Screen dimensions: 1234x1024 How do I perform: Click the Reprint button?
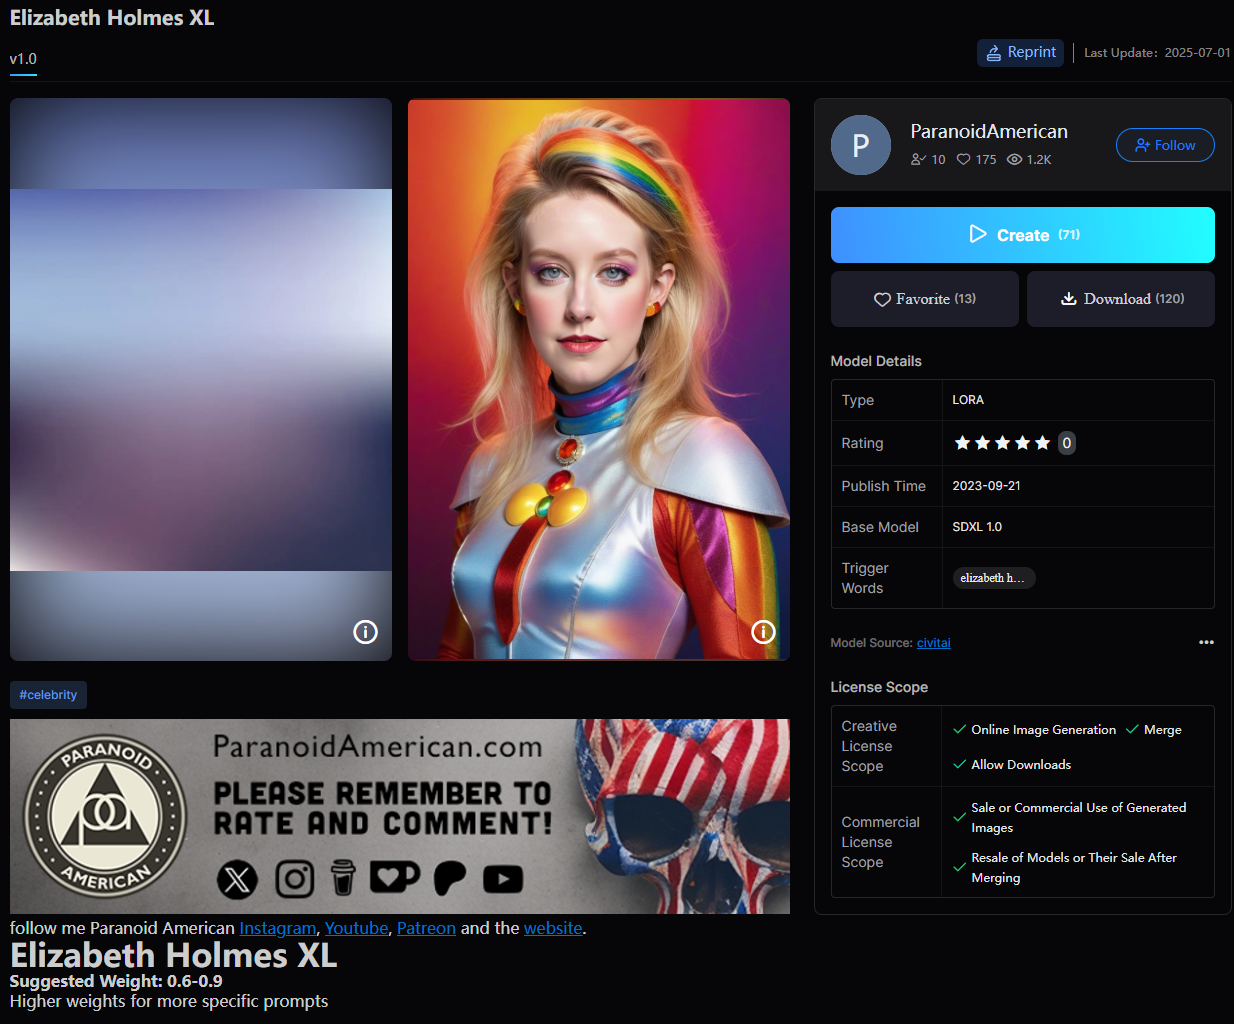pos(1020,53)
